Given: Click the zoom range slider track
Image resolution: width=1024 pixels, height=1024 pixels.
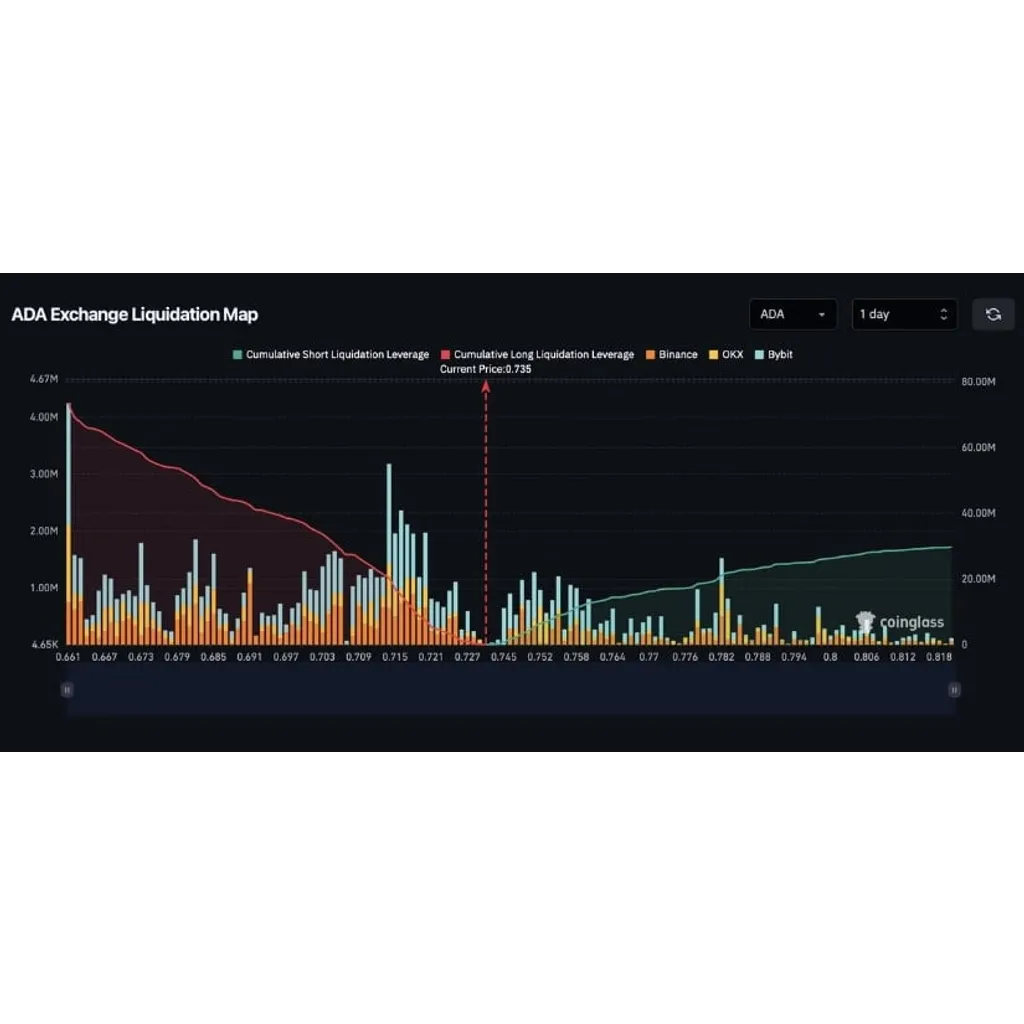Looking at the screenshot, I should (x=511, y=690).
